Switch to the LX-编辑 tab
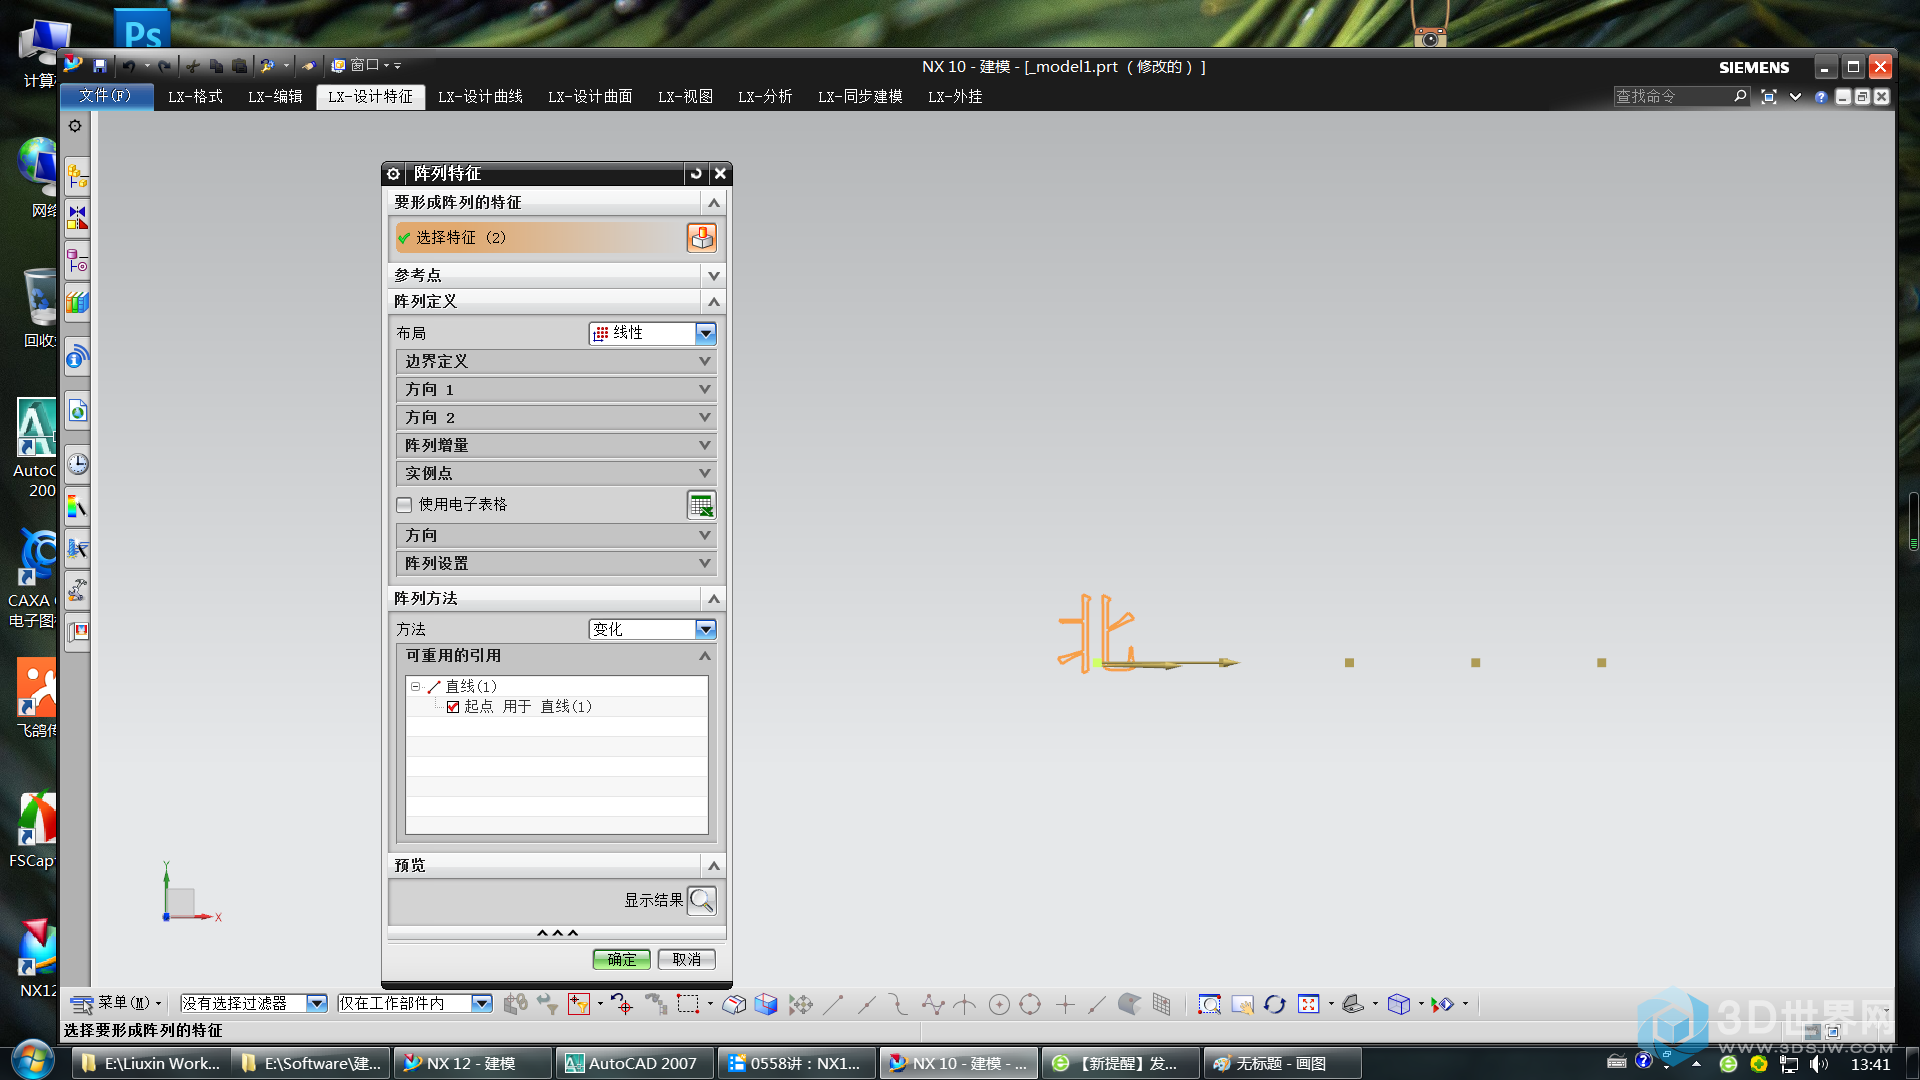The image size is (1920, 1080). click(275, 97)
